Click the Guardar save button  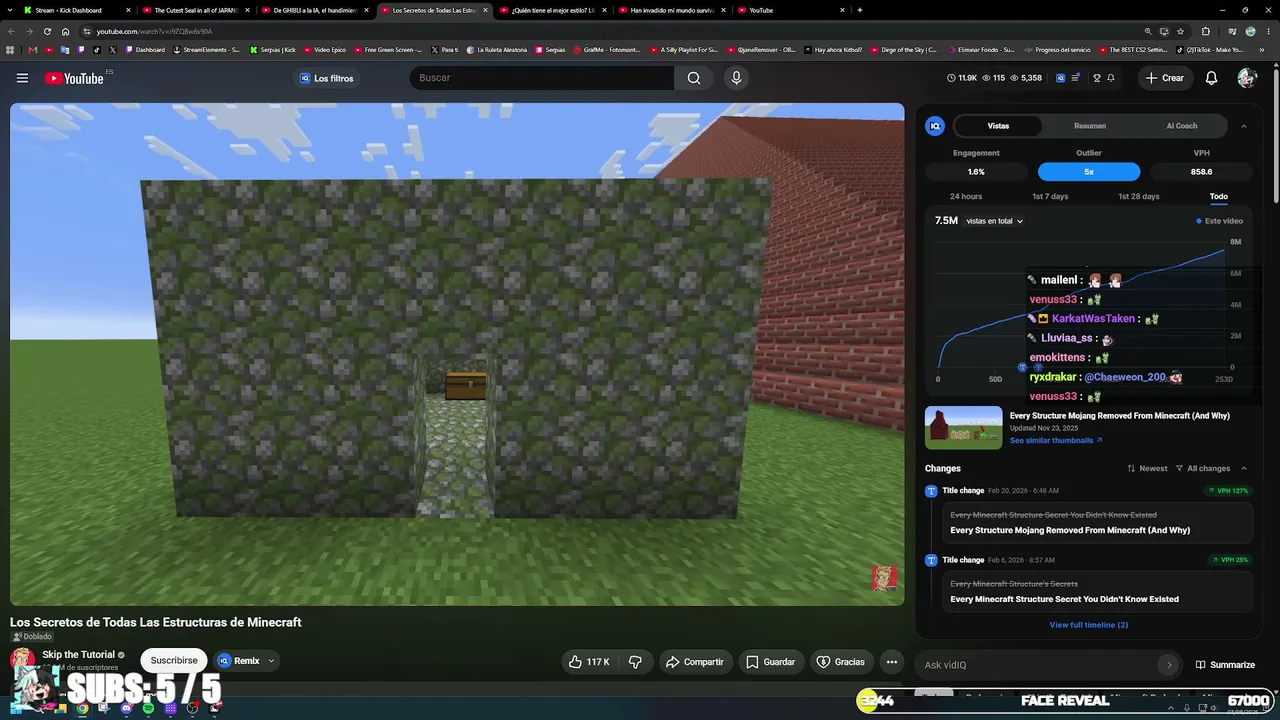(x=770, y=662)
